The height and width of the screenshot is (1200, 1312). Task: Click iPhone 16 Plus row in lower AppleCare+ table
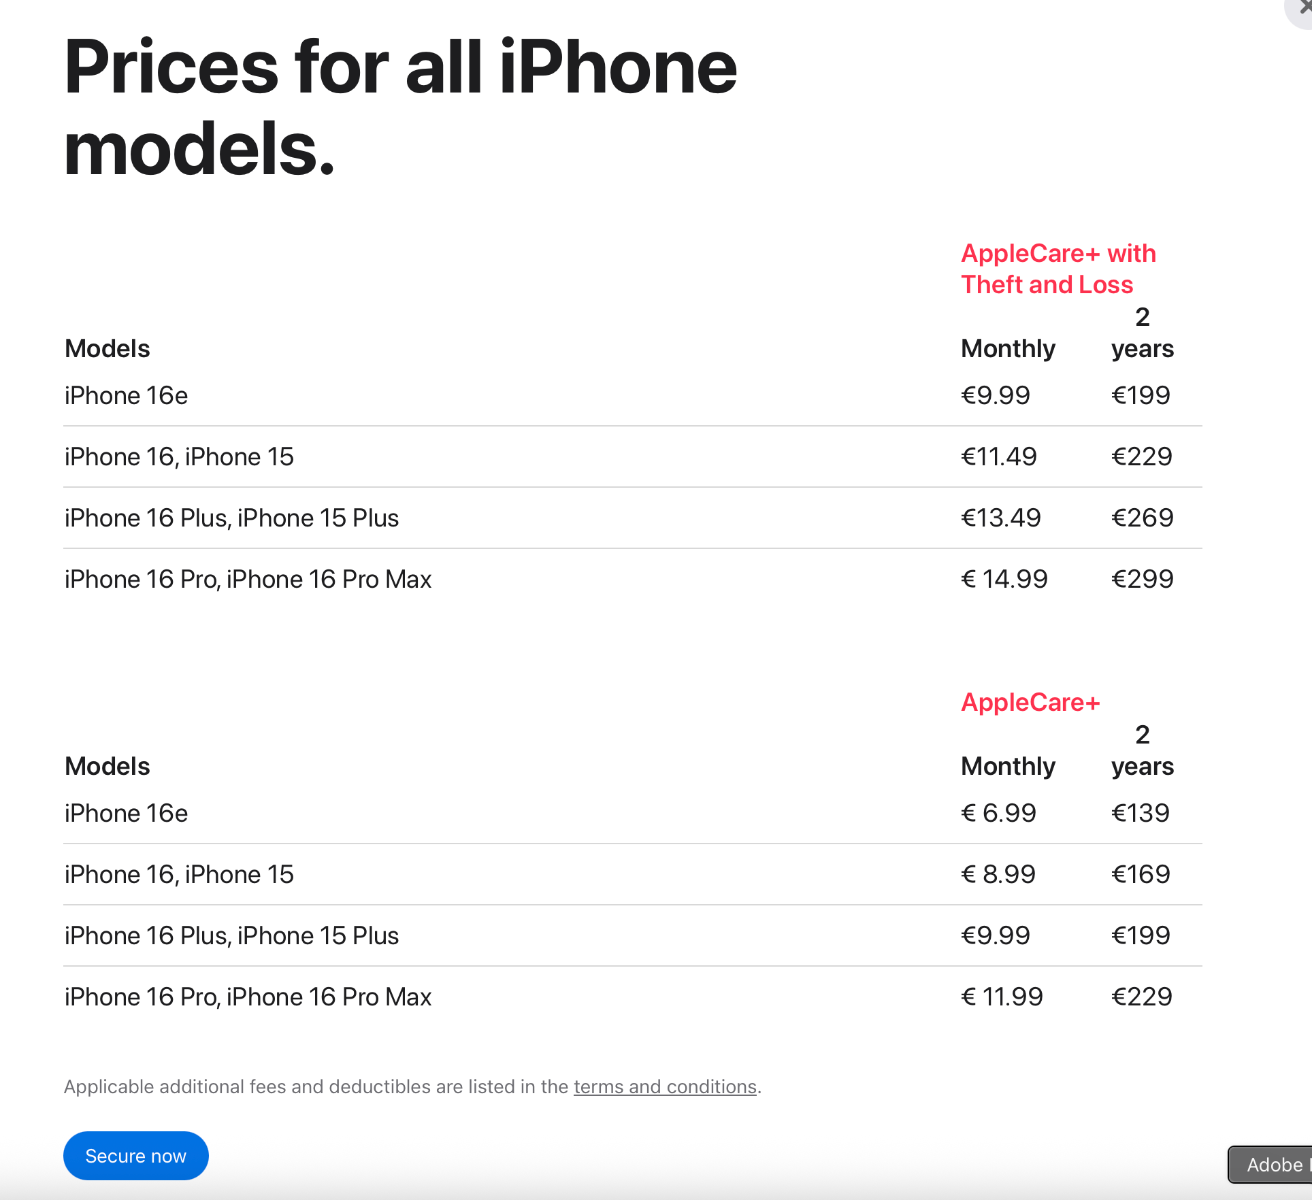tap(632, 936)
